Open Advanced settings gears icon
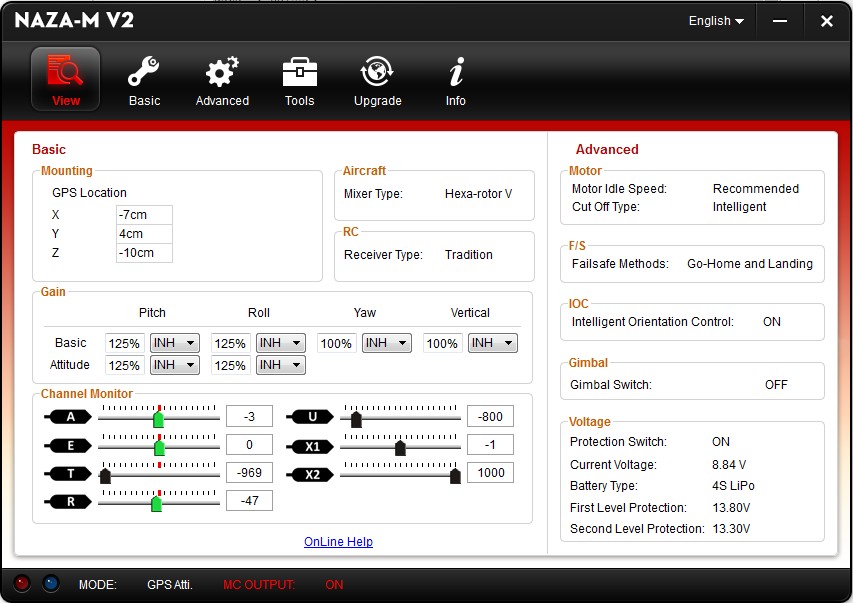 click(x=222, y=73)
